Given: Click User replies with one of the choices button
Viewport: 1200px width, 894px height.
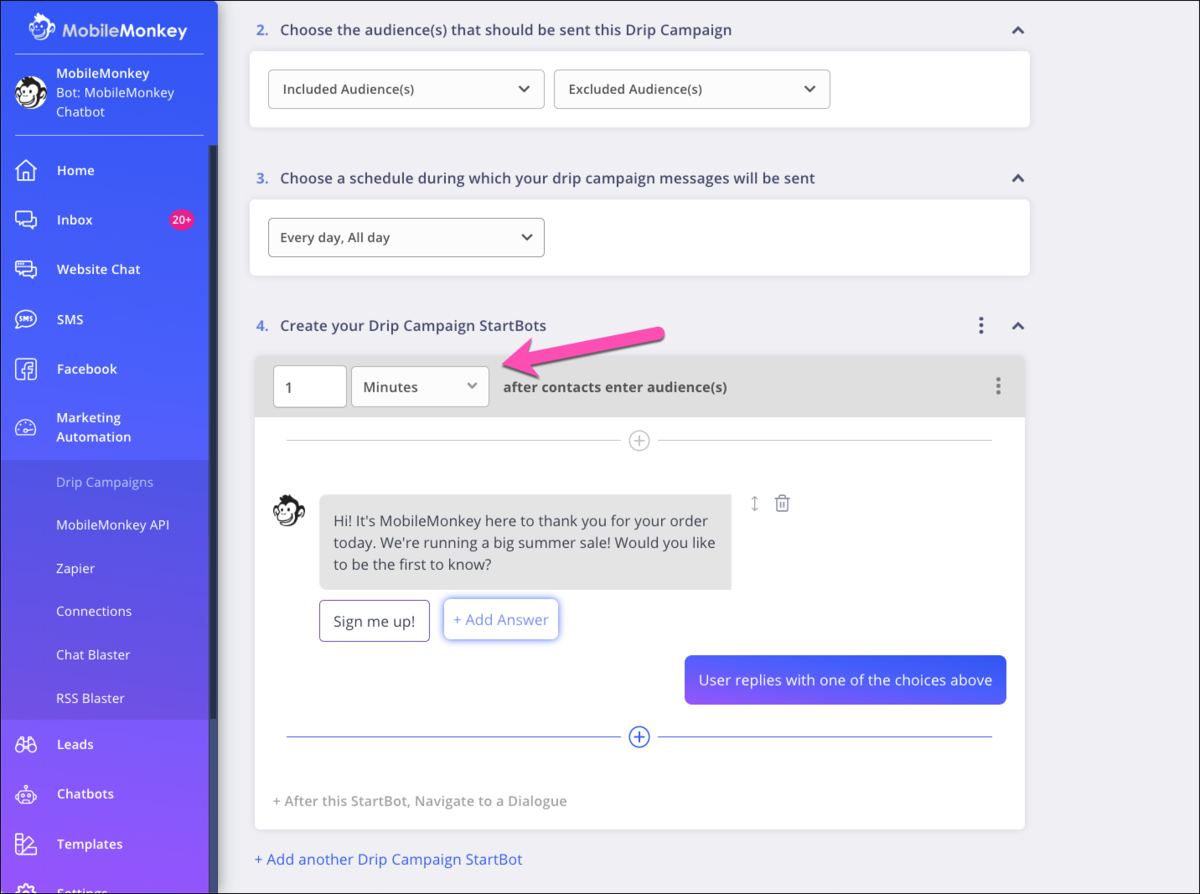Looking at the screenshot, I should 845,680.
